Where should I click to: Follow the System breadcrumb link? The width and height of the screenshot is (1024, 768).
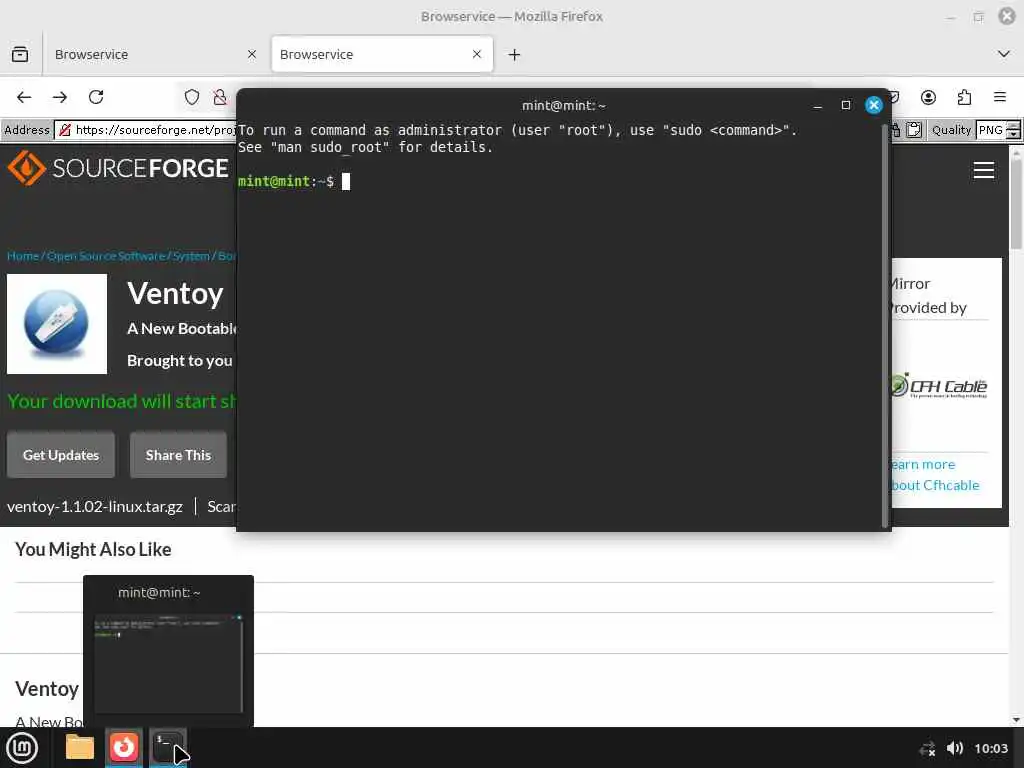pyautogui.click(x=191, y=256)
